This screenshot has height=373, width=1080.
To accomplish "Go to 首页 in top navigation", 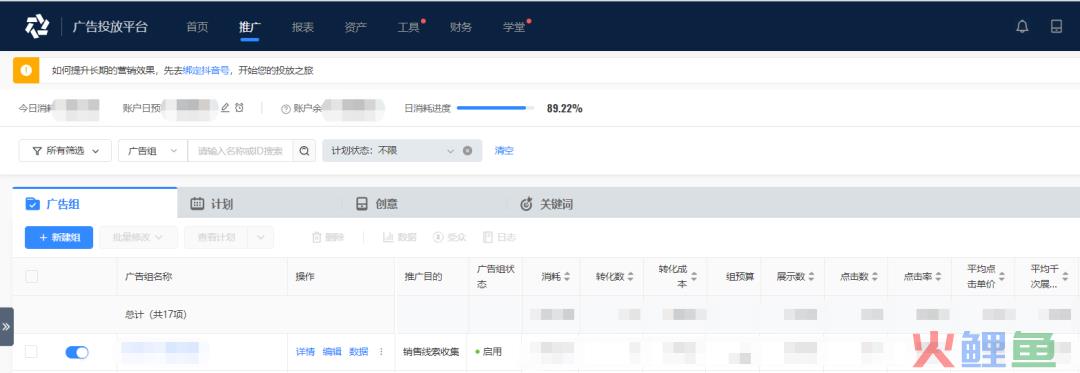I will [x=197, y=27].
